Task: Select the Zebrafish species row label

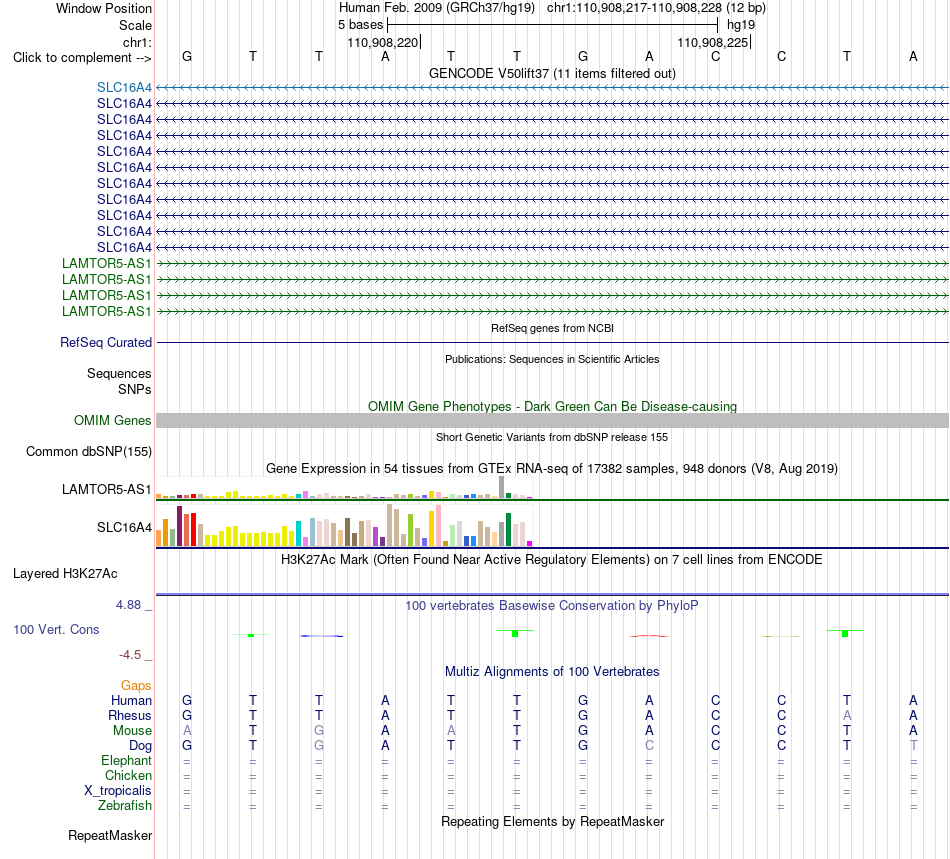Action: tap(125, 806)
